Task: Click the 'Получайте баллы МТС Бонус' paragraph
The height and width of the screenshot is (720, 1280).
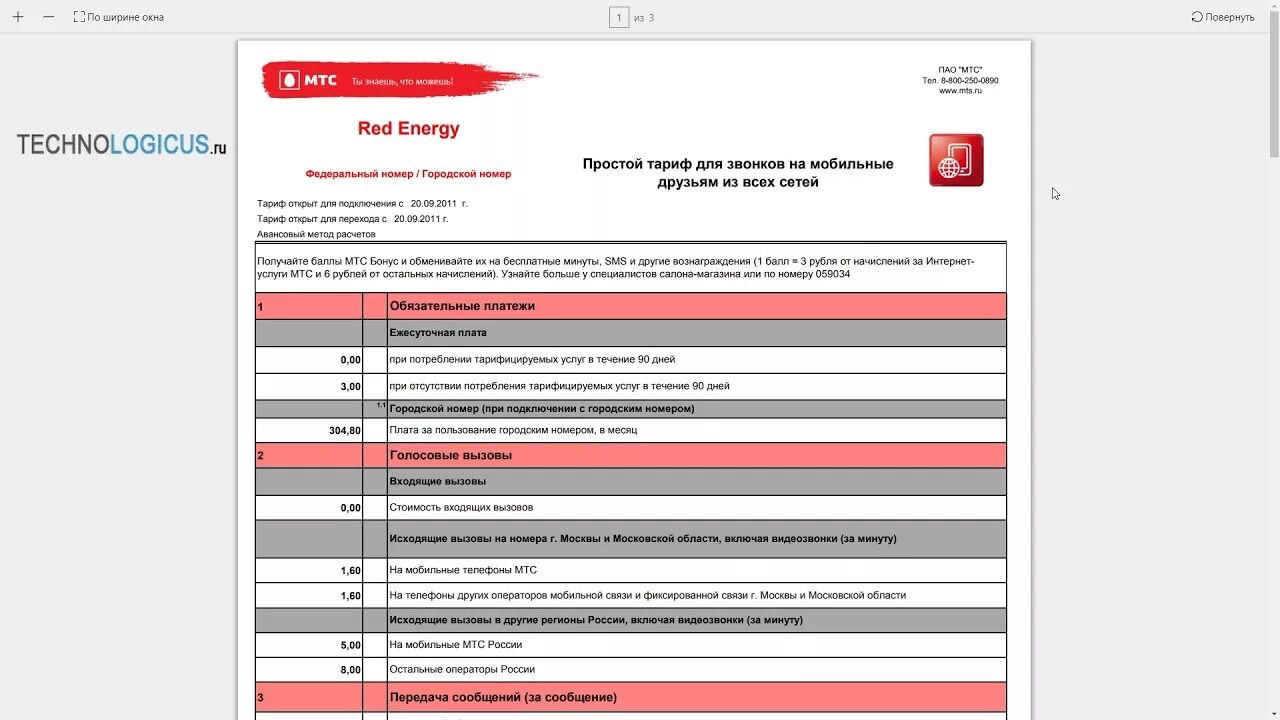Action: (x=616, y=267)
